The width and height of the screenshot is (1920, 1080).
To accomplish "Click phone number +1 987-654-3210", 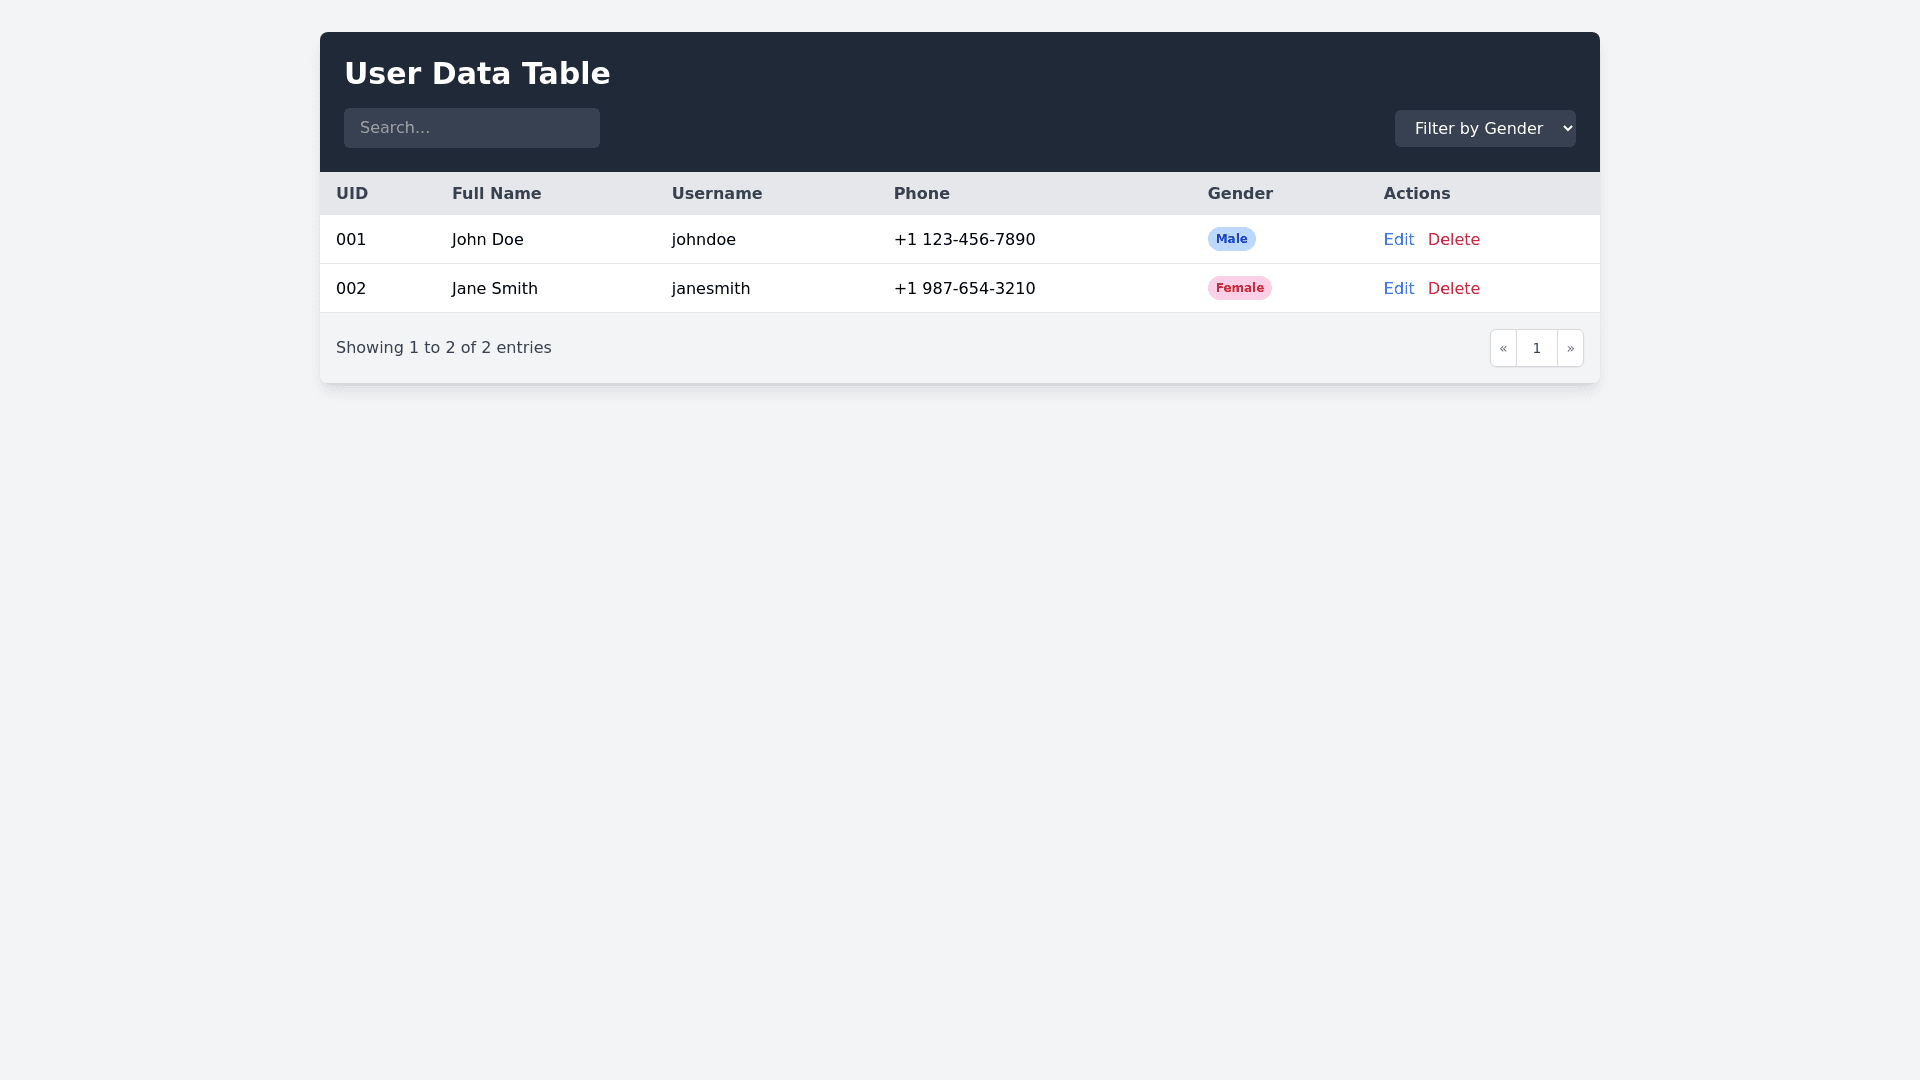I will (964, 289).
